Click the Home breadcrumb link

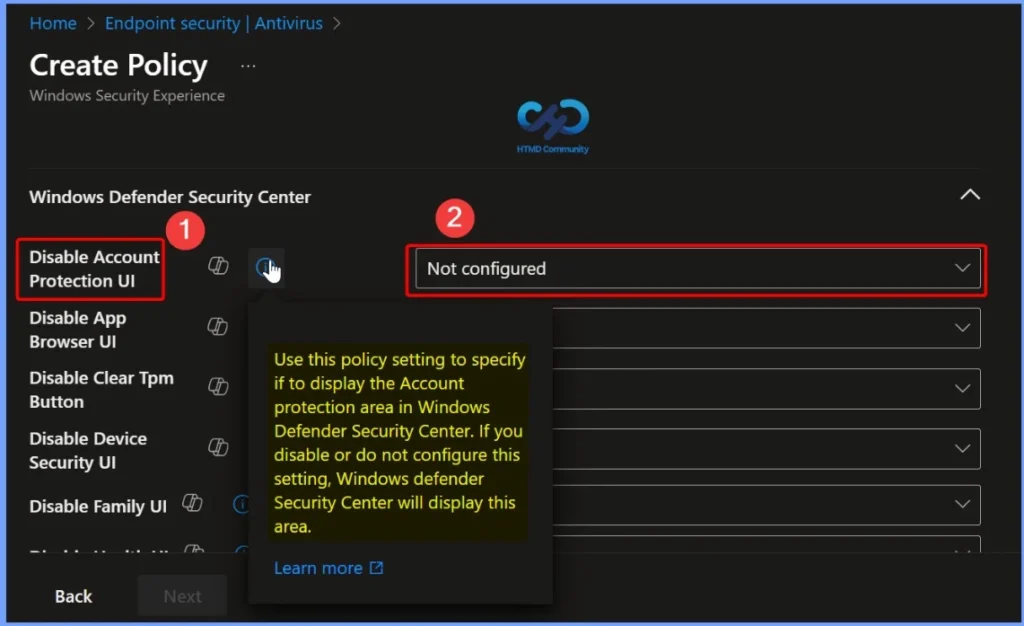pyautogui.click(x=53, y=23)
